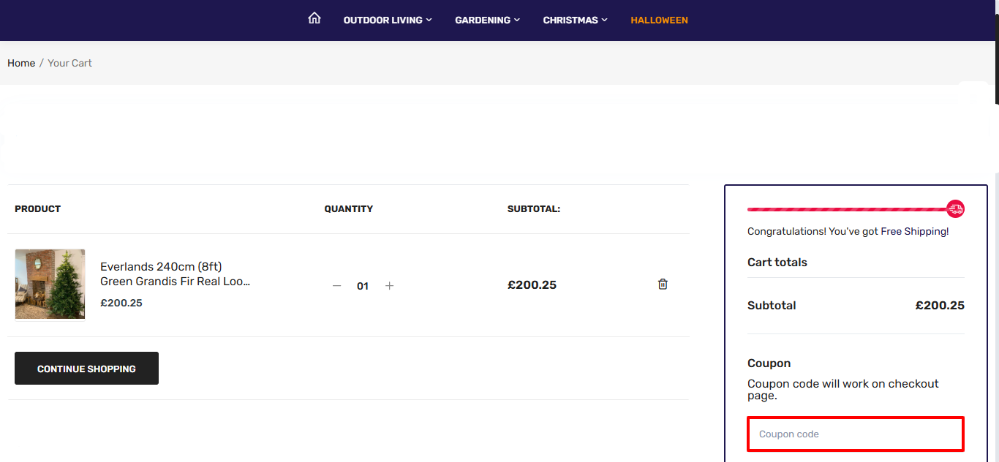999x462 pixels.
Task: Remove the Everlands tree with trash icon
Action: [663, 284]
